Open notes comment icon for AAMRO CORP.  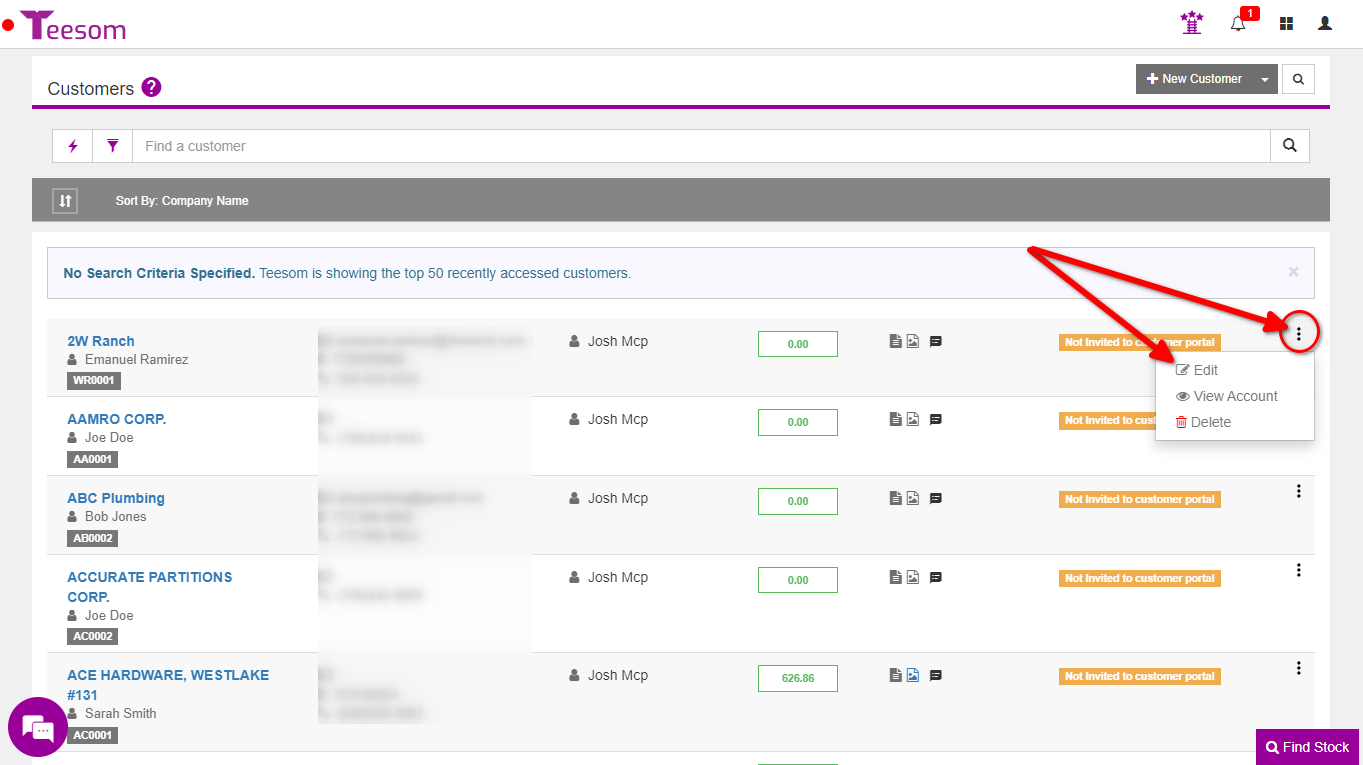point(936,419)
